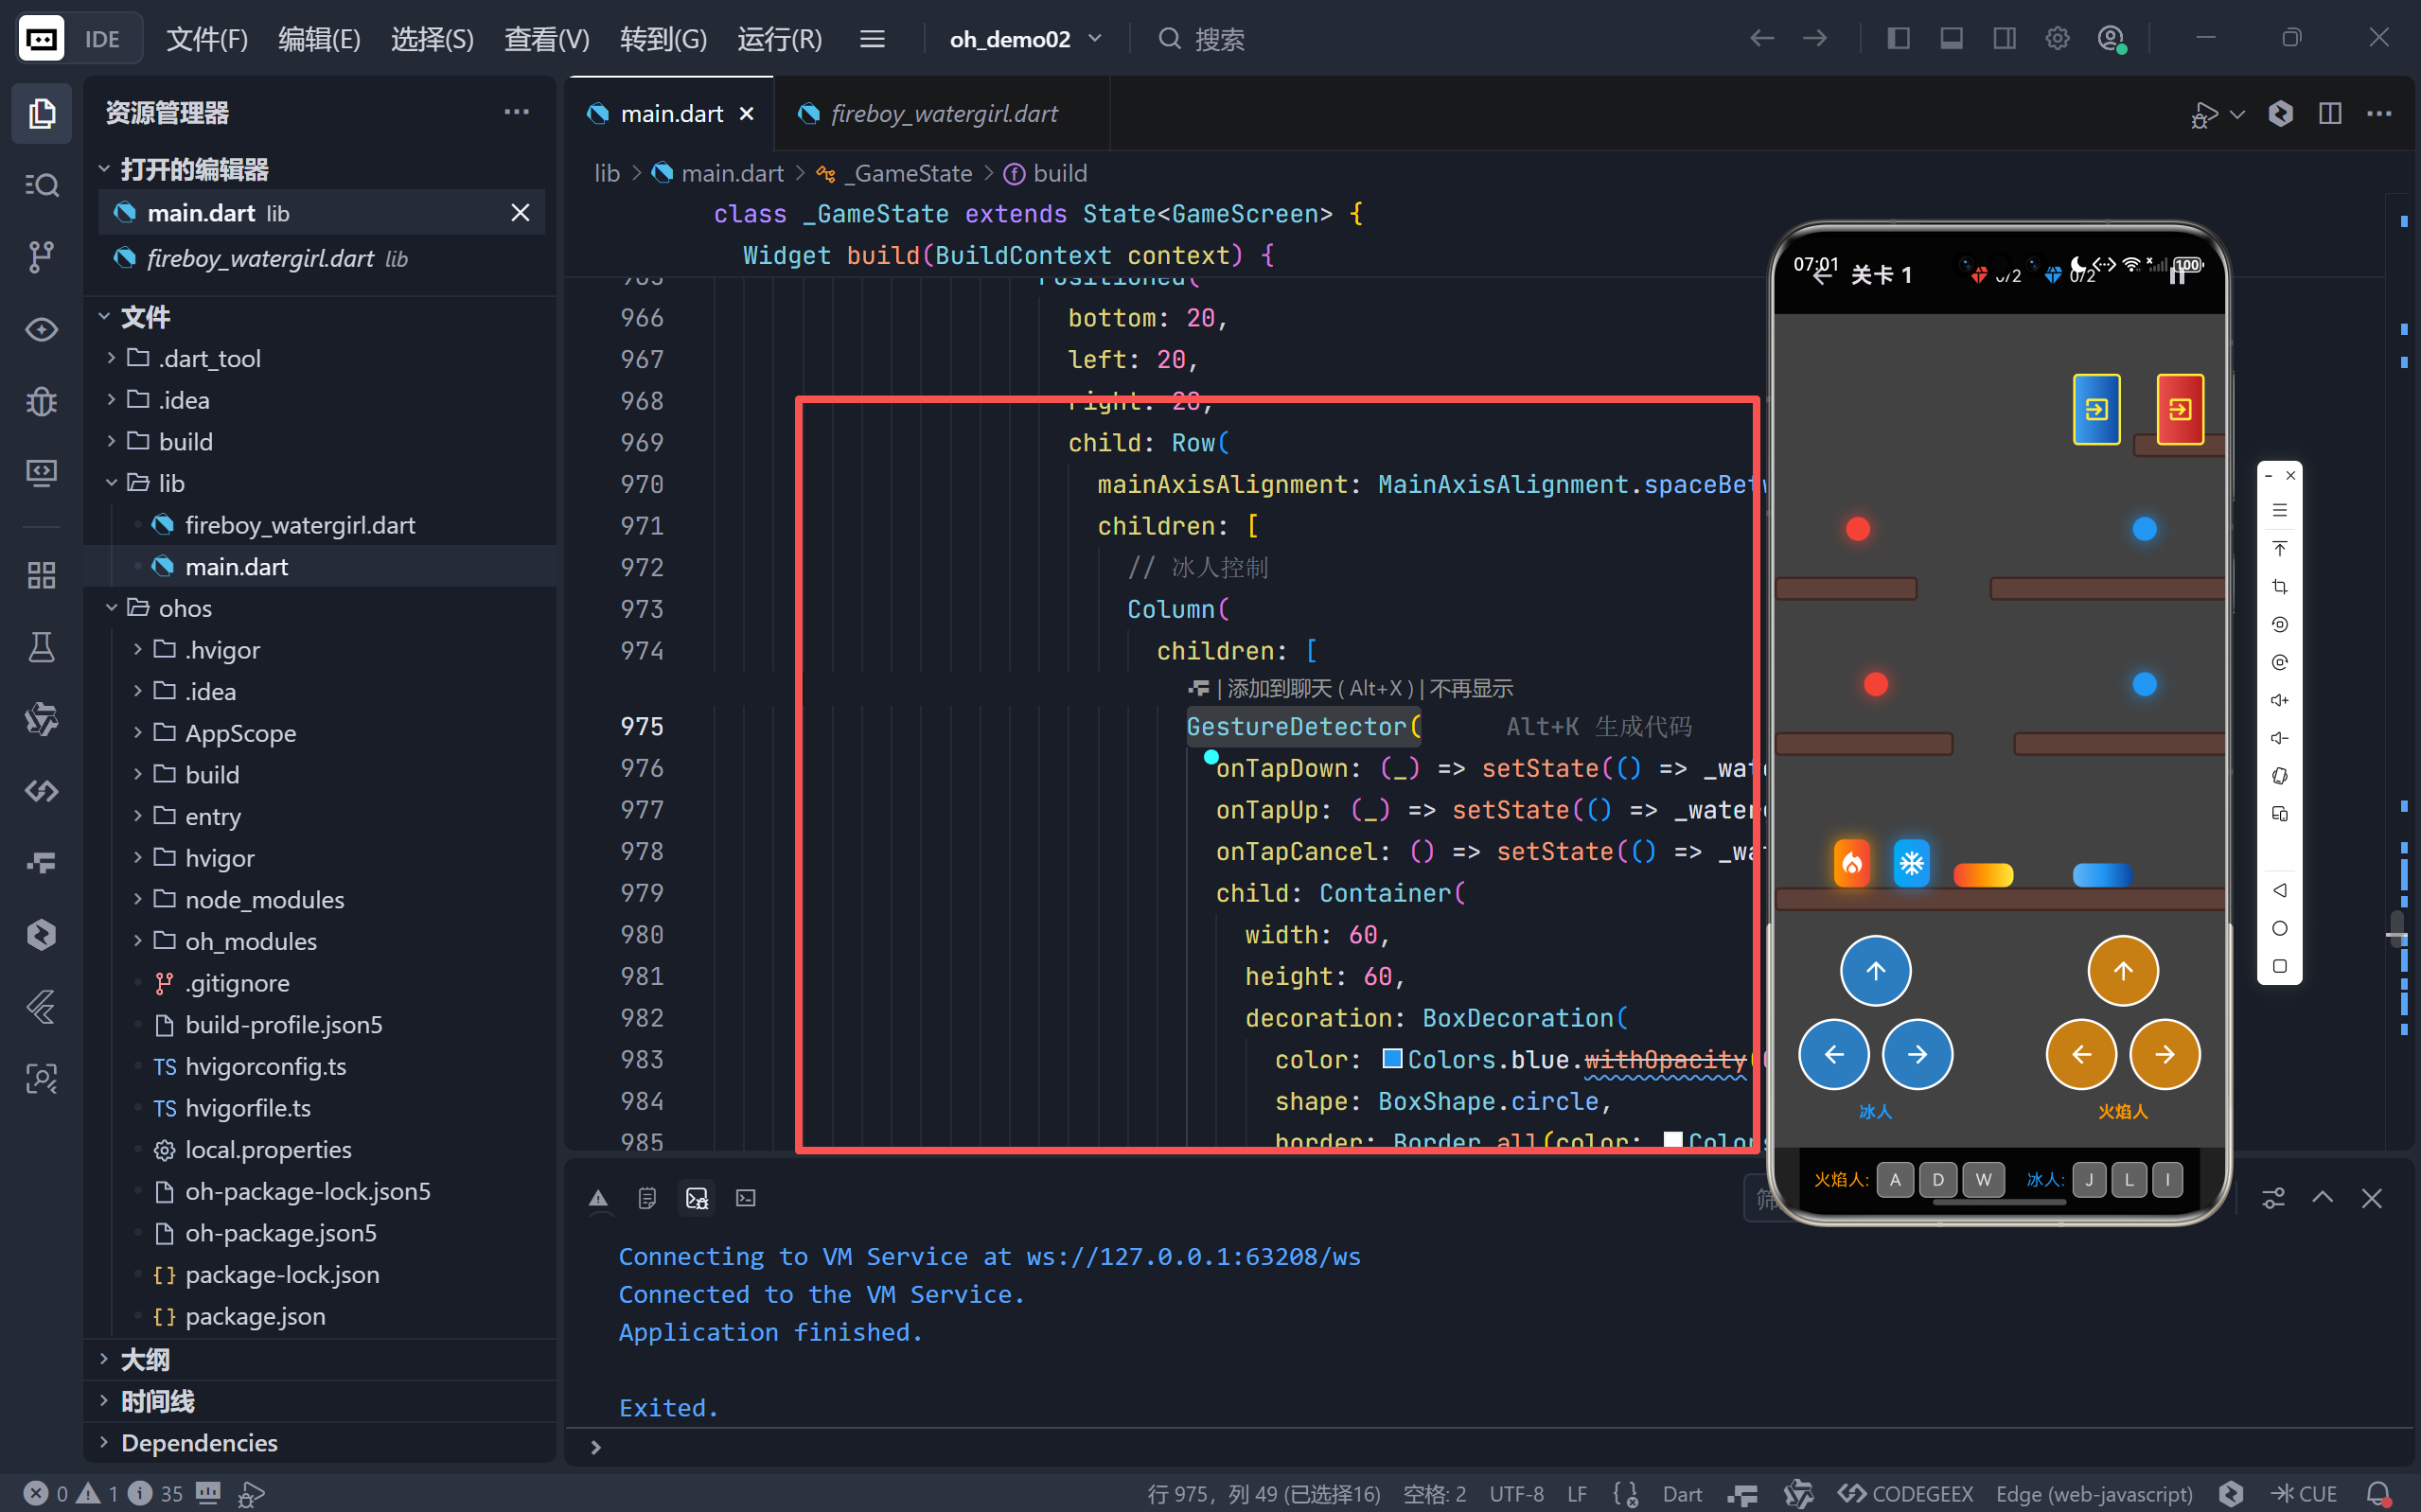Image resolution: width=2421 pixels, height=1512 pixels.
Task: Open source control view in activity bar
Action: point(41,257)
